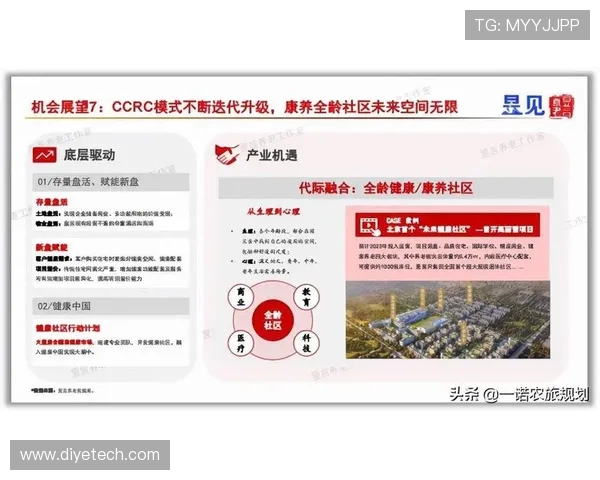Select the 02/健康中国 section header
Image resolution: width=600 pixels, height=480 pixels.
66,304
